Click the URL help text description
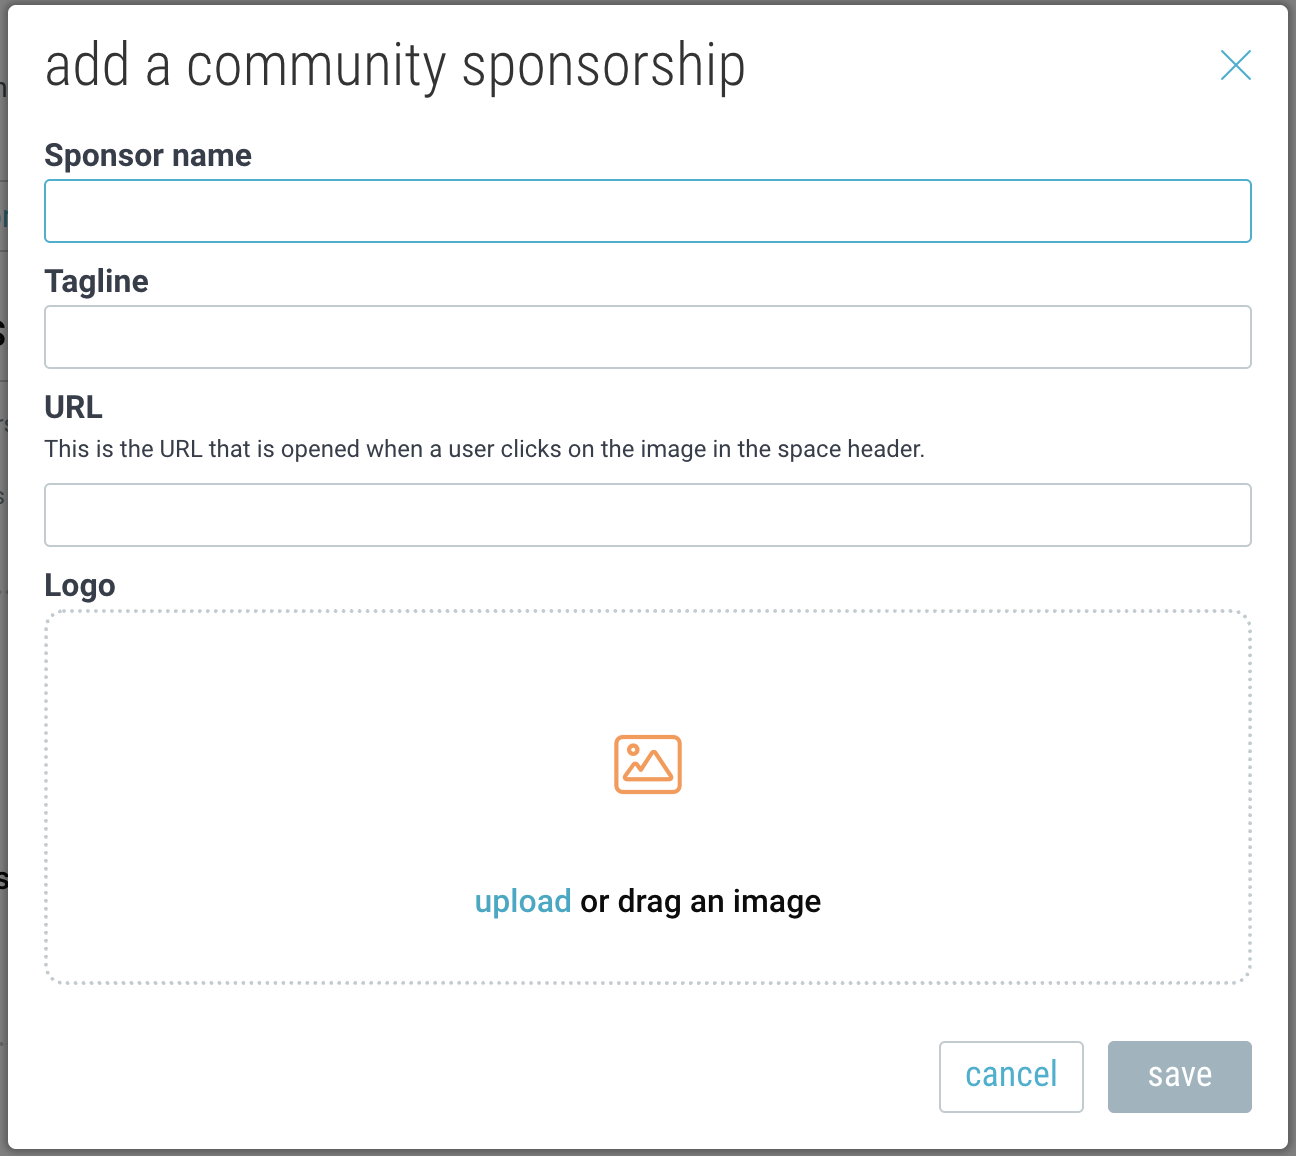Viewport: 1296px width, 1156px height. coord(484,449)
